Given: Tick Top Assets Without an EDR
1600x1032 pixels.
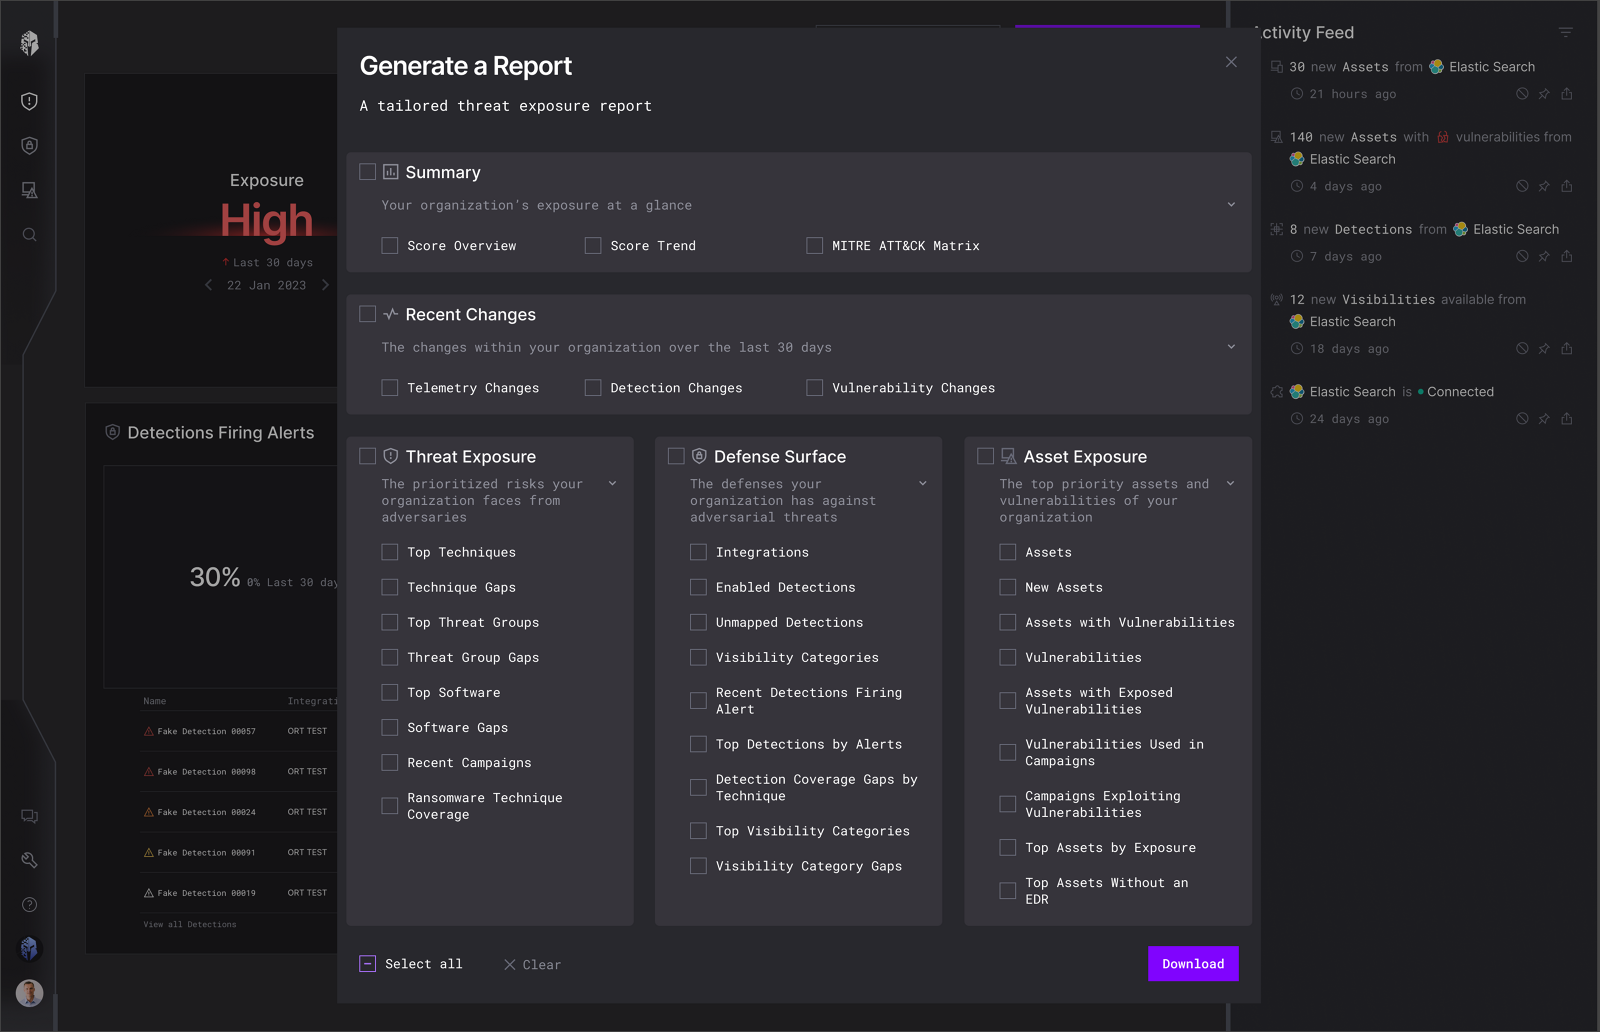Looking at the screenshot, I should [x=1008, y=891].
